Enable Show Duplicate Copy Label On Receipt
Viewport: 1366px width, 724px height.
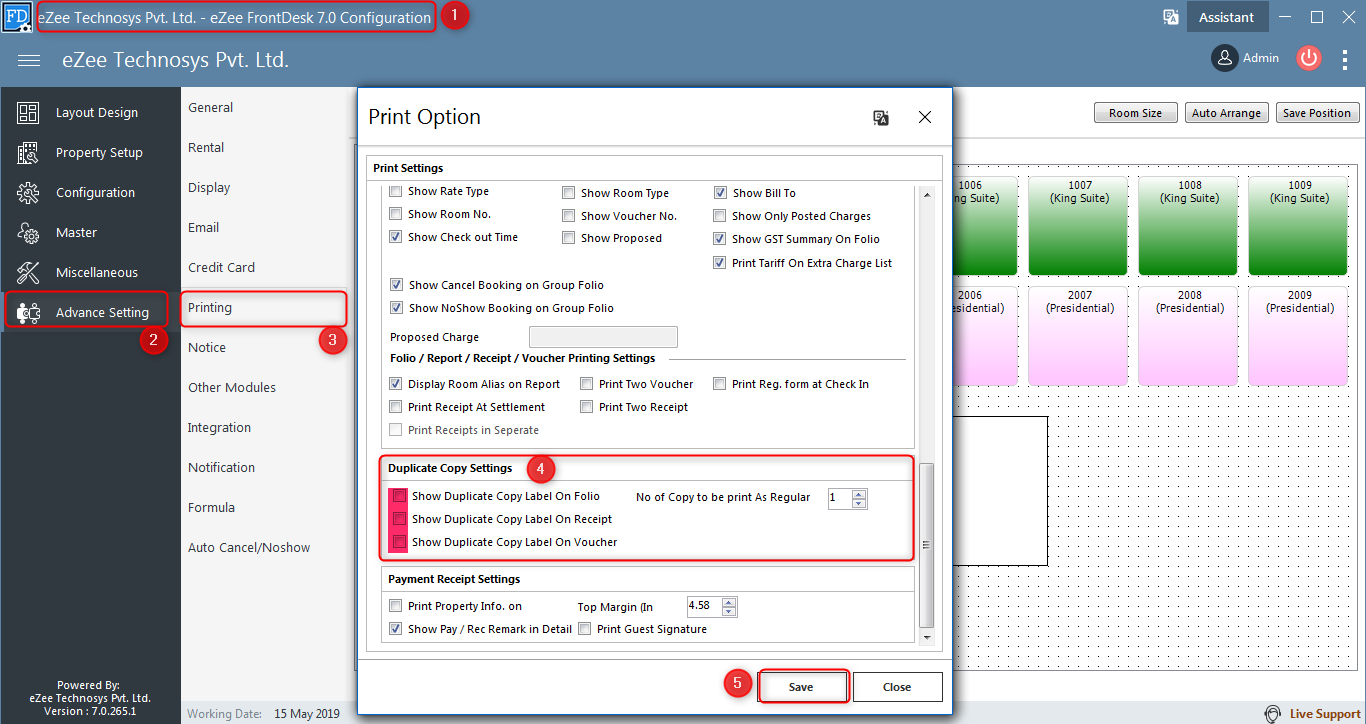coord(400,519)
